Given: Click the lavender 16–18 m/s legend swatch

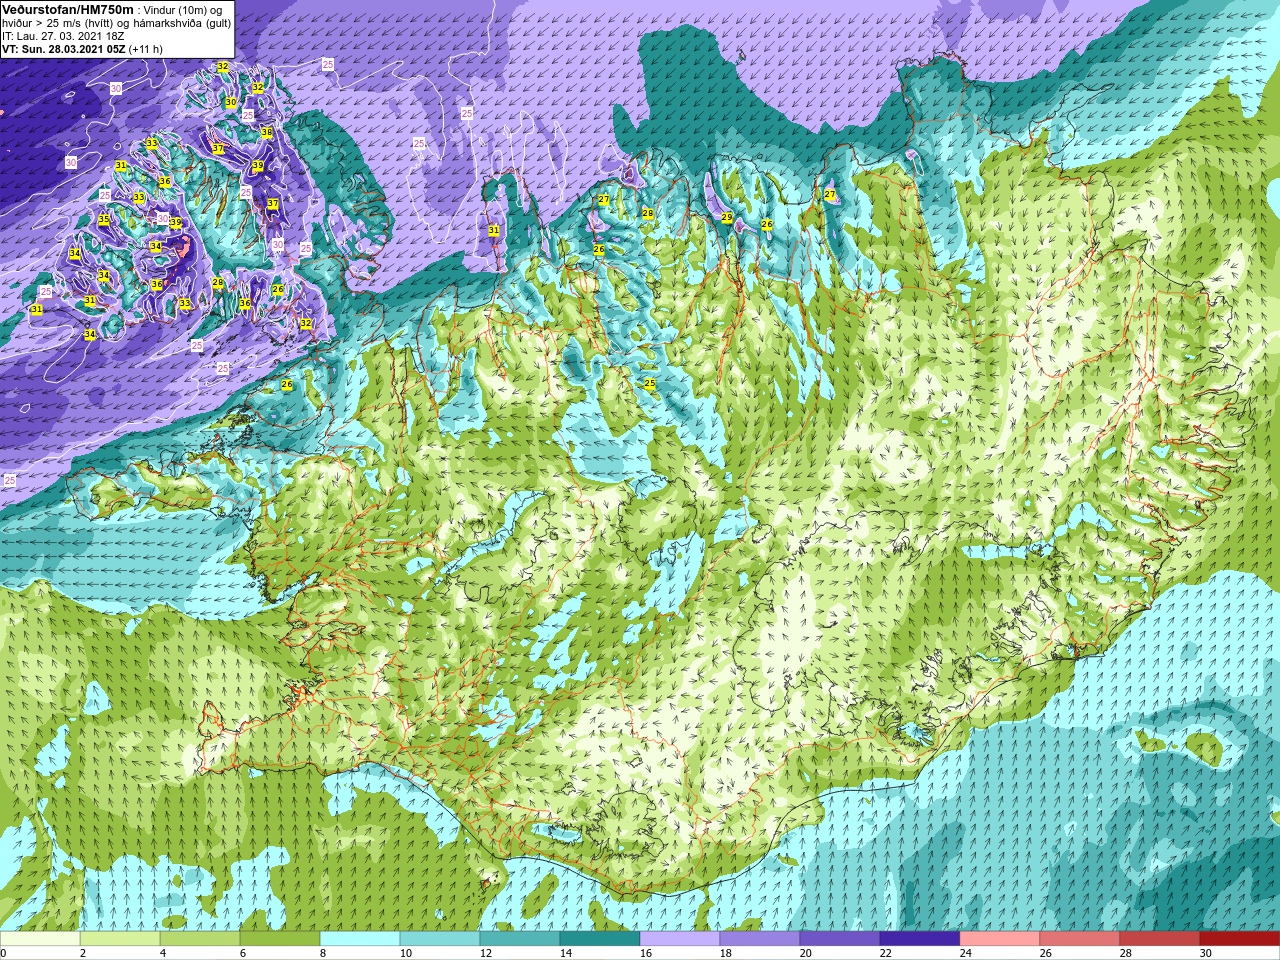Looking at the screenshot, I should pos(680,939).
